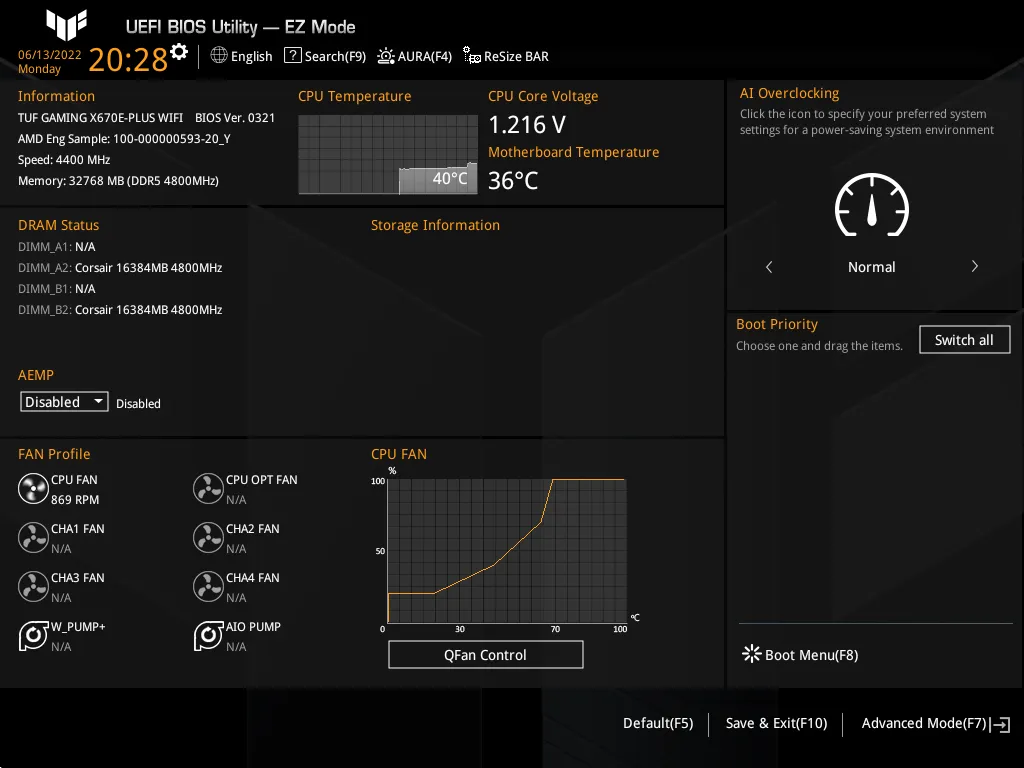Switch to Advanced Mode(F7)

[924, 723]
